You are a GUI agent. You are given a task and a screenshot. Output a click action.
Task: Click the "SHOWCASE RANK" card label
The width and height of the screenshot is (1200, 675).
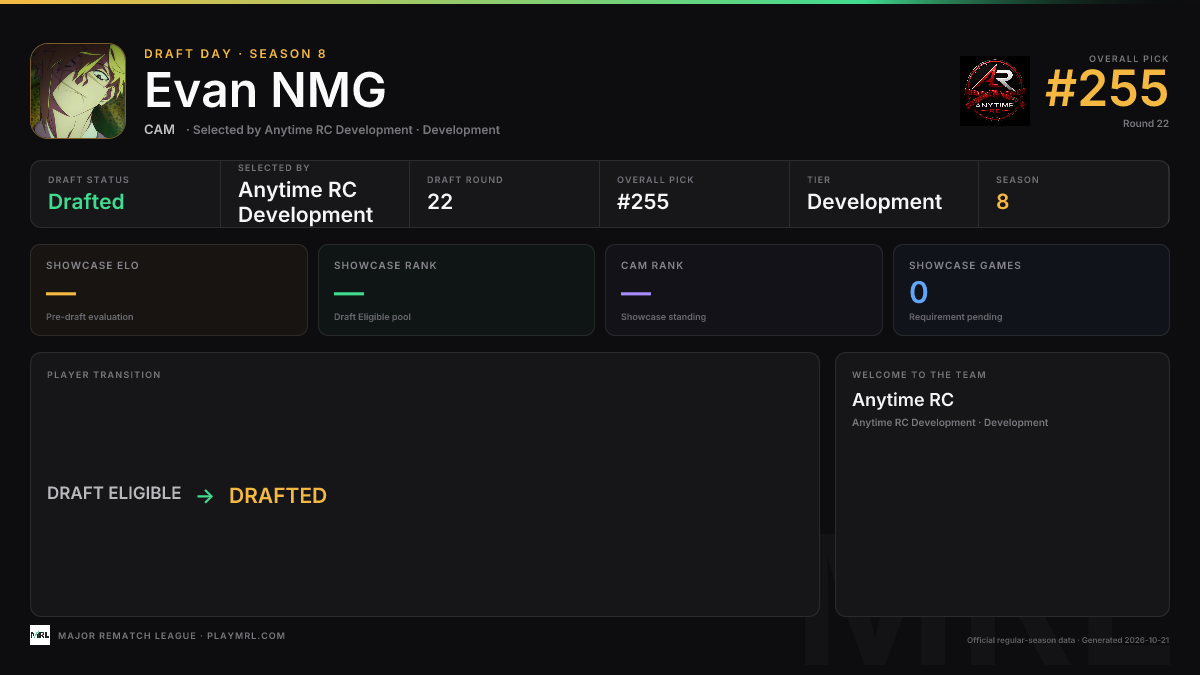386,266
